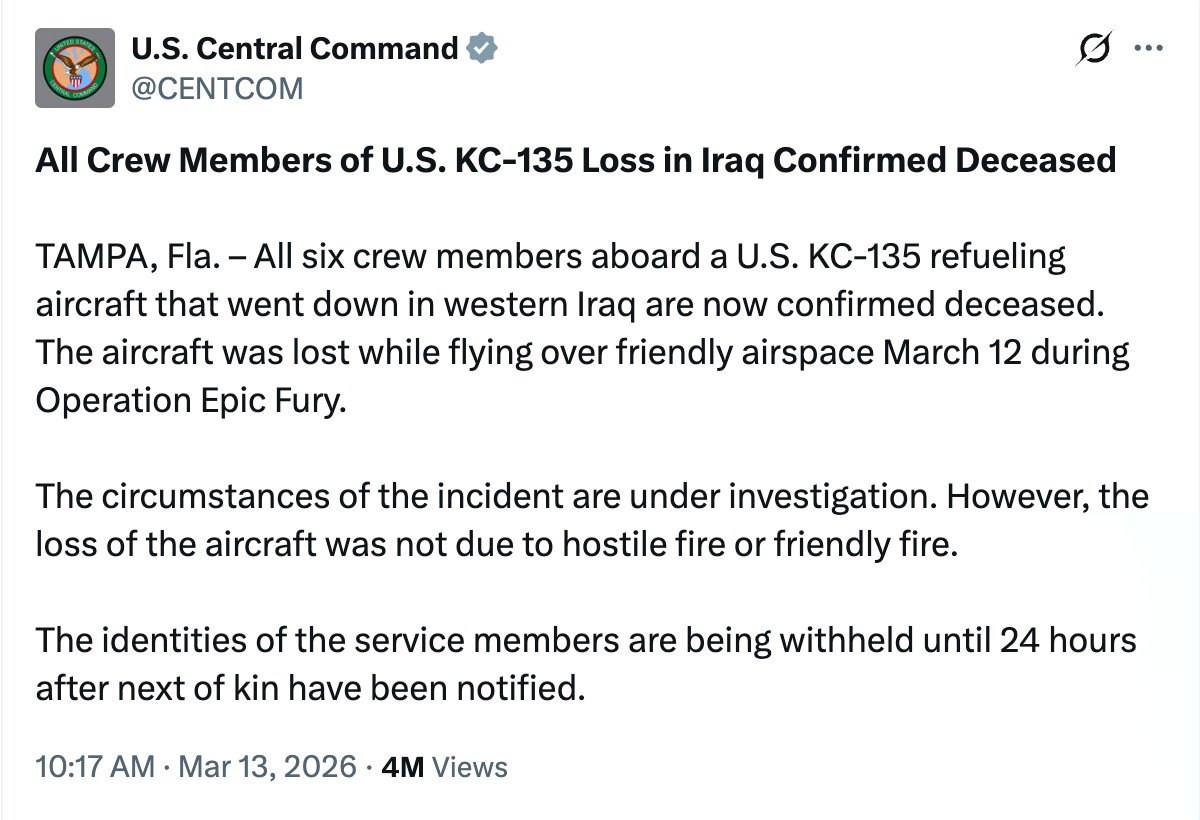Select the bold headline about KC-135 loss
The image size is (1200, 820).
pos(575,159)
